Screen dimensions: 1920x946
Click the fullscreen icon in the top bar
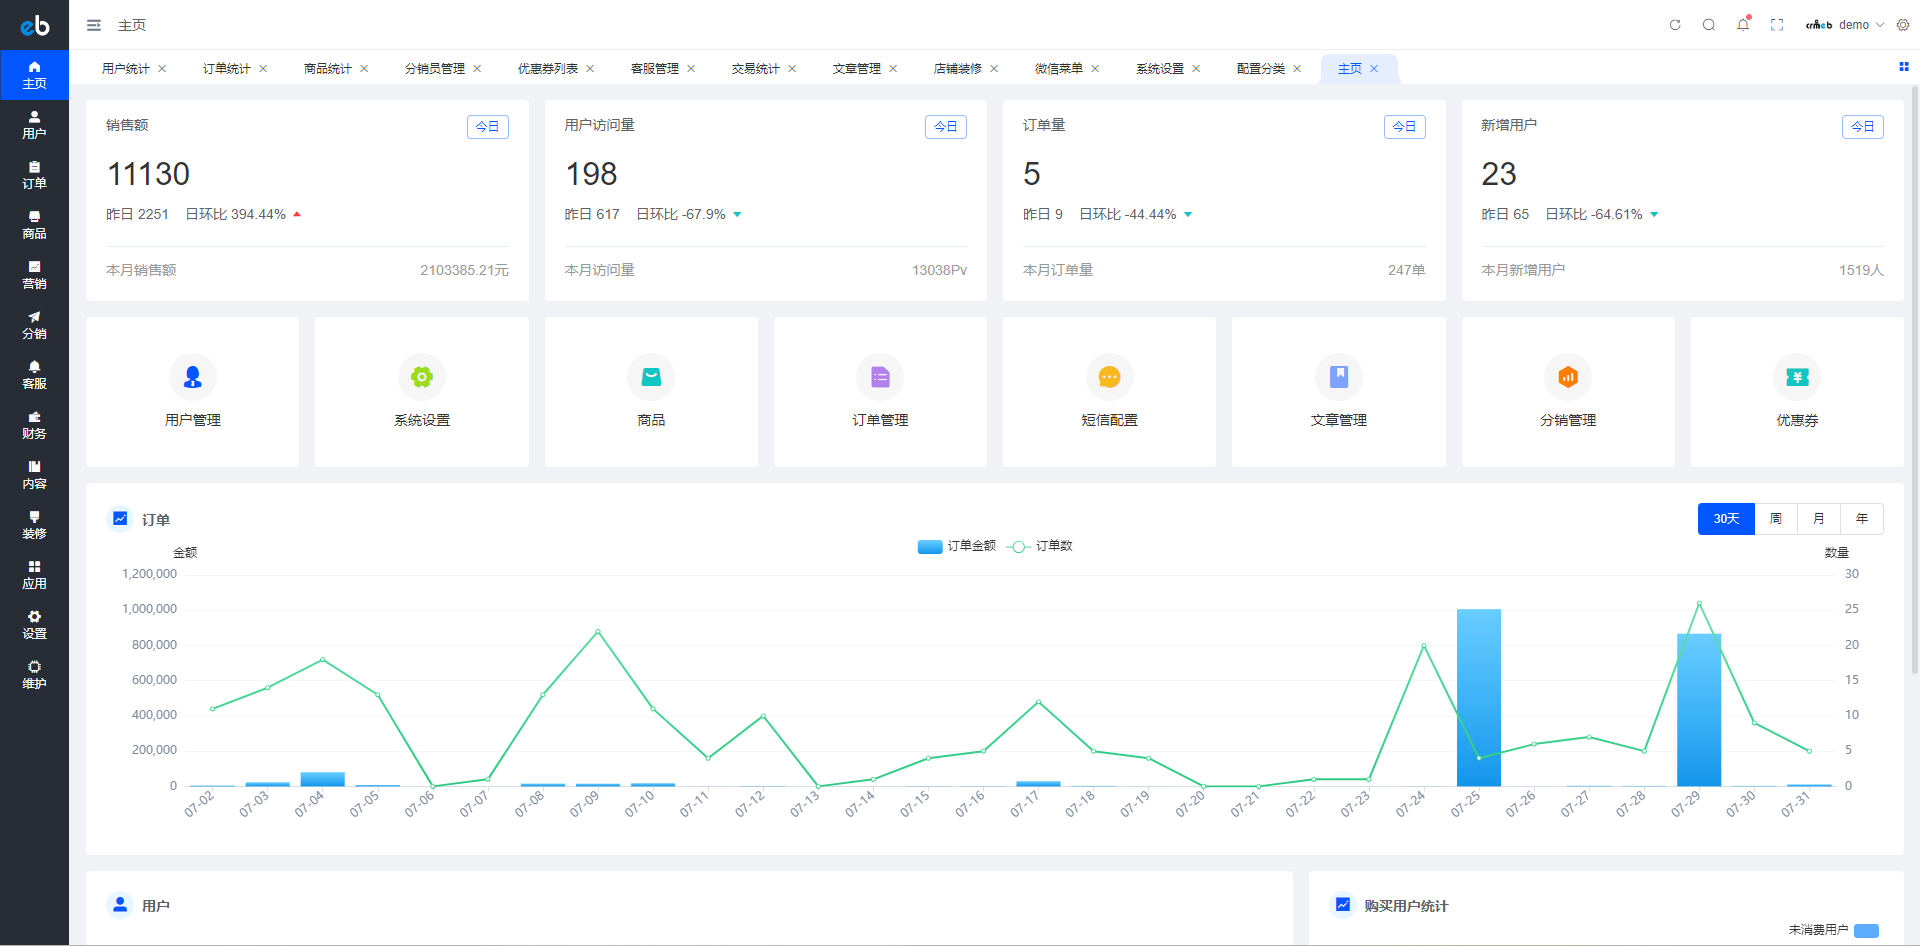tap(1777, 24)
